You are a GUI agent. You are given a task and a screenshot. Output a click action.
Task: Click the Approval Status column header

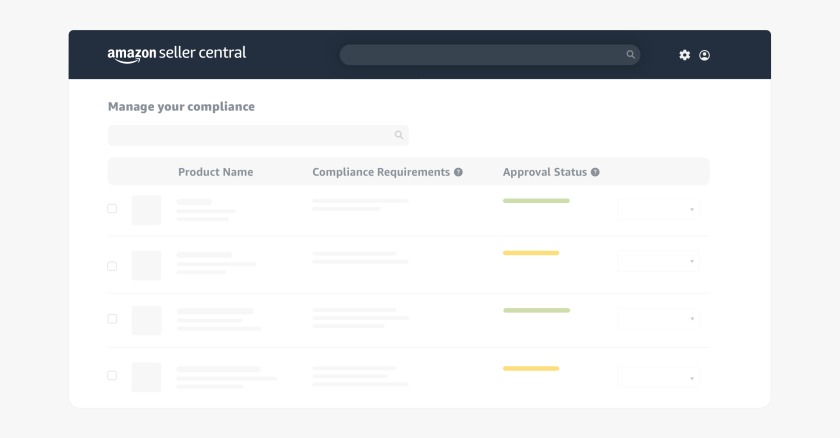[x=544, y=172]
